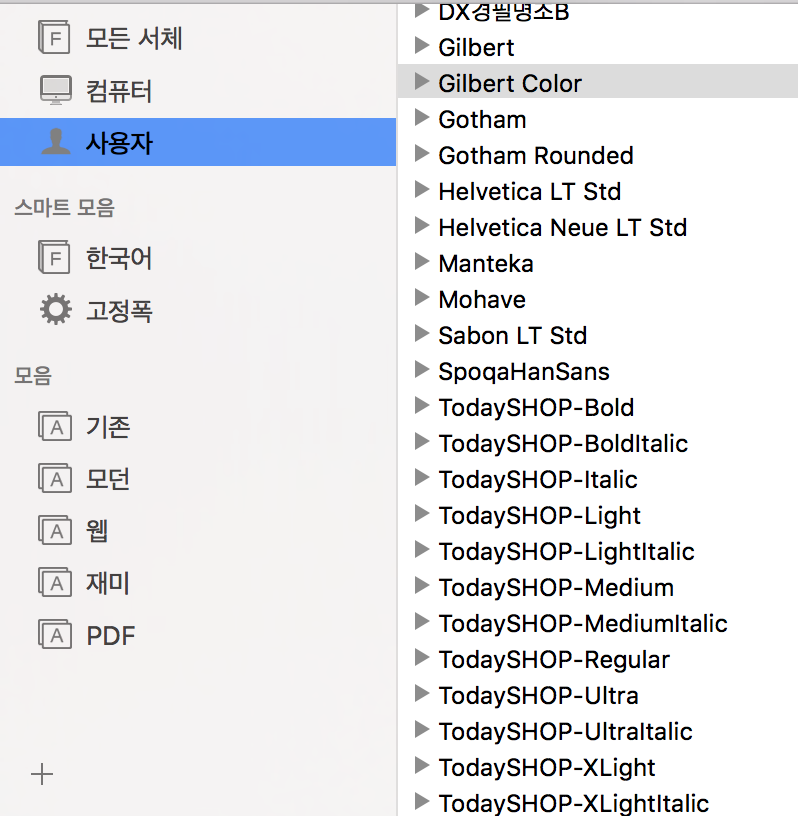Expand the TodaySHOP-Light family
The height and width of the screenshot is (816, 798).
coord(422,514)
